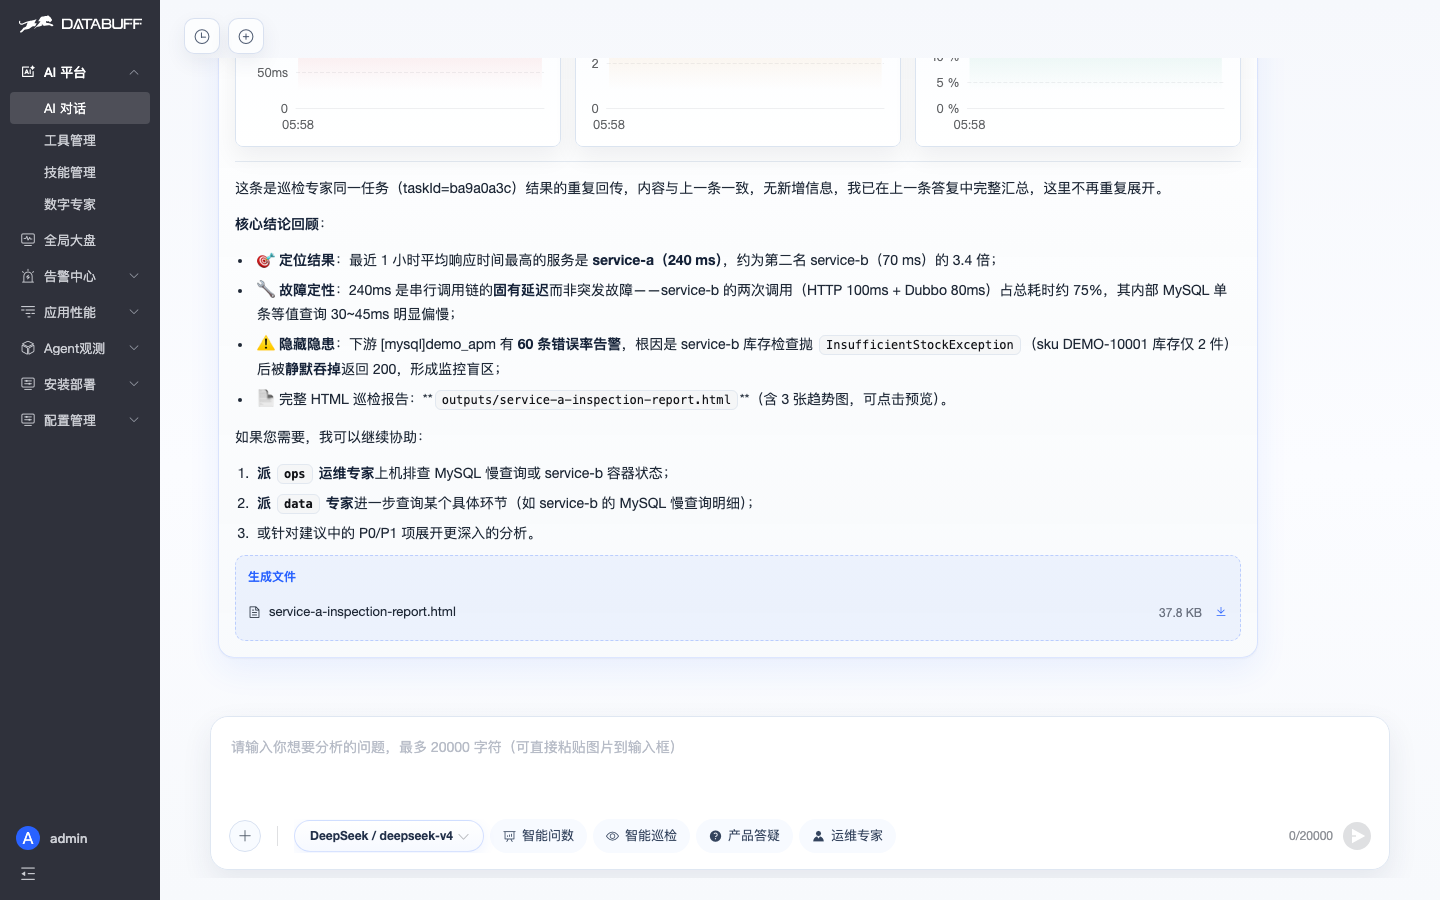Click the 生成文件 section heading

272,577
